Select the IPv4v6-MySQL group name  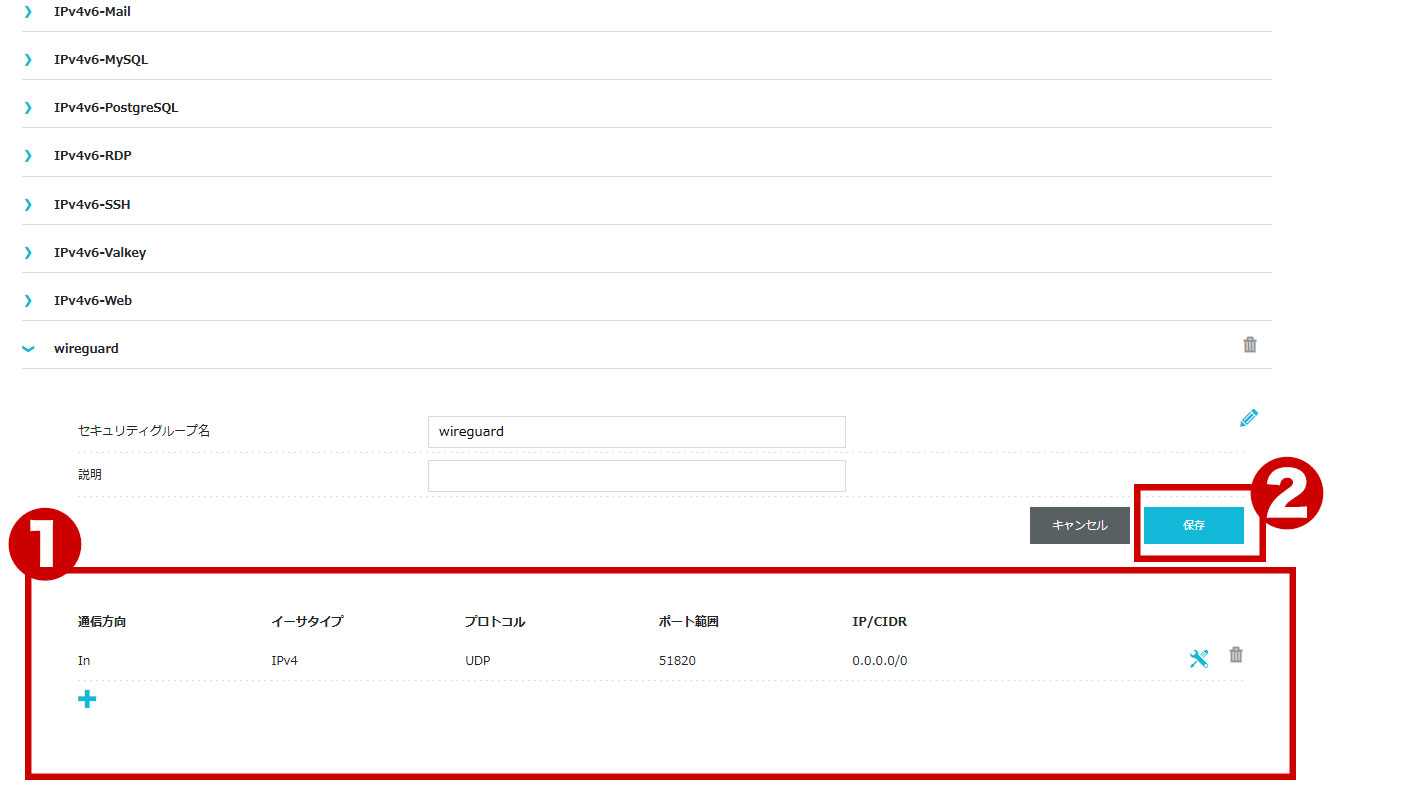(x=101, y=60)
